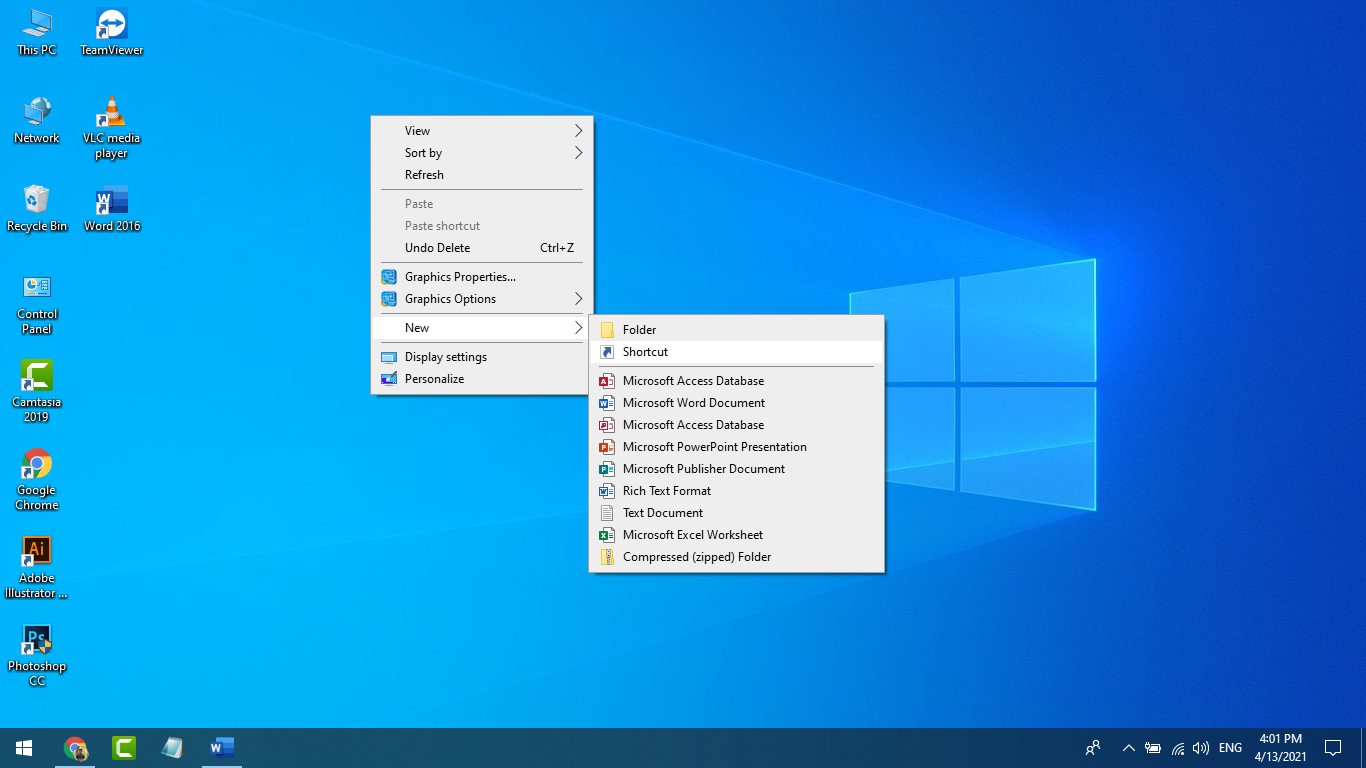1366x768 pixels.
Task: Choose Shortcut from the New submenu
Action: tap(645, 352)
